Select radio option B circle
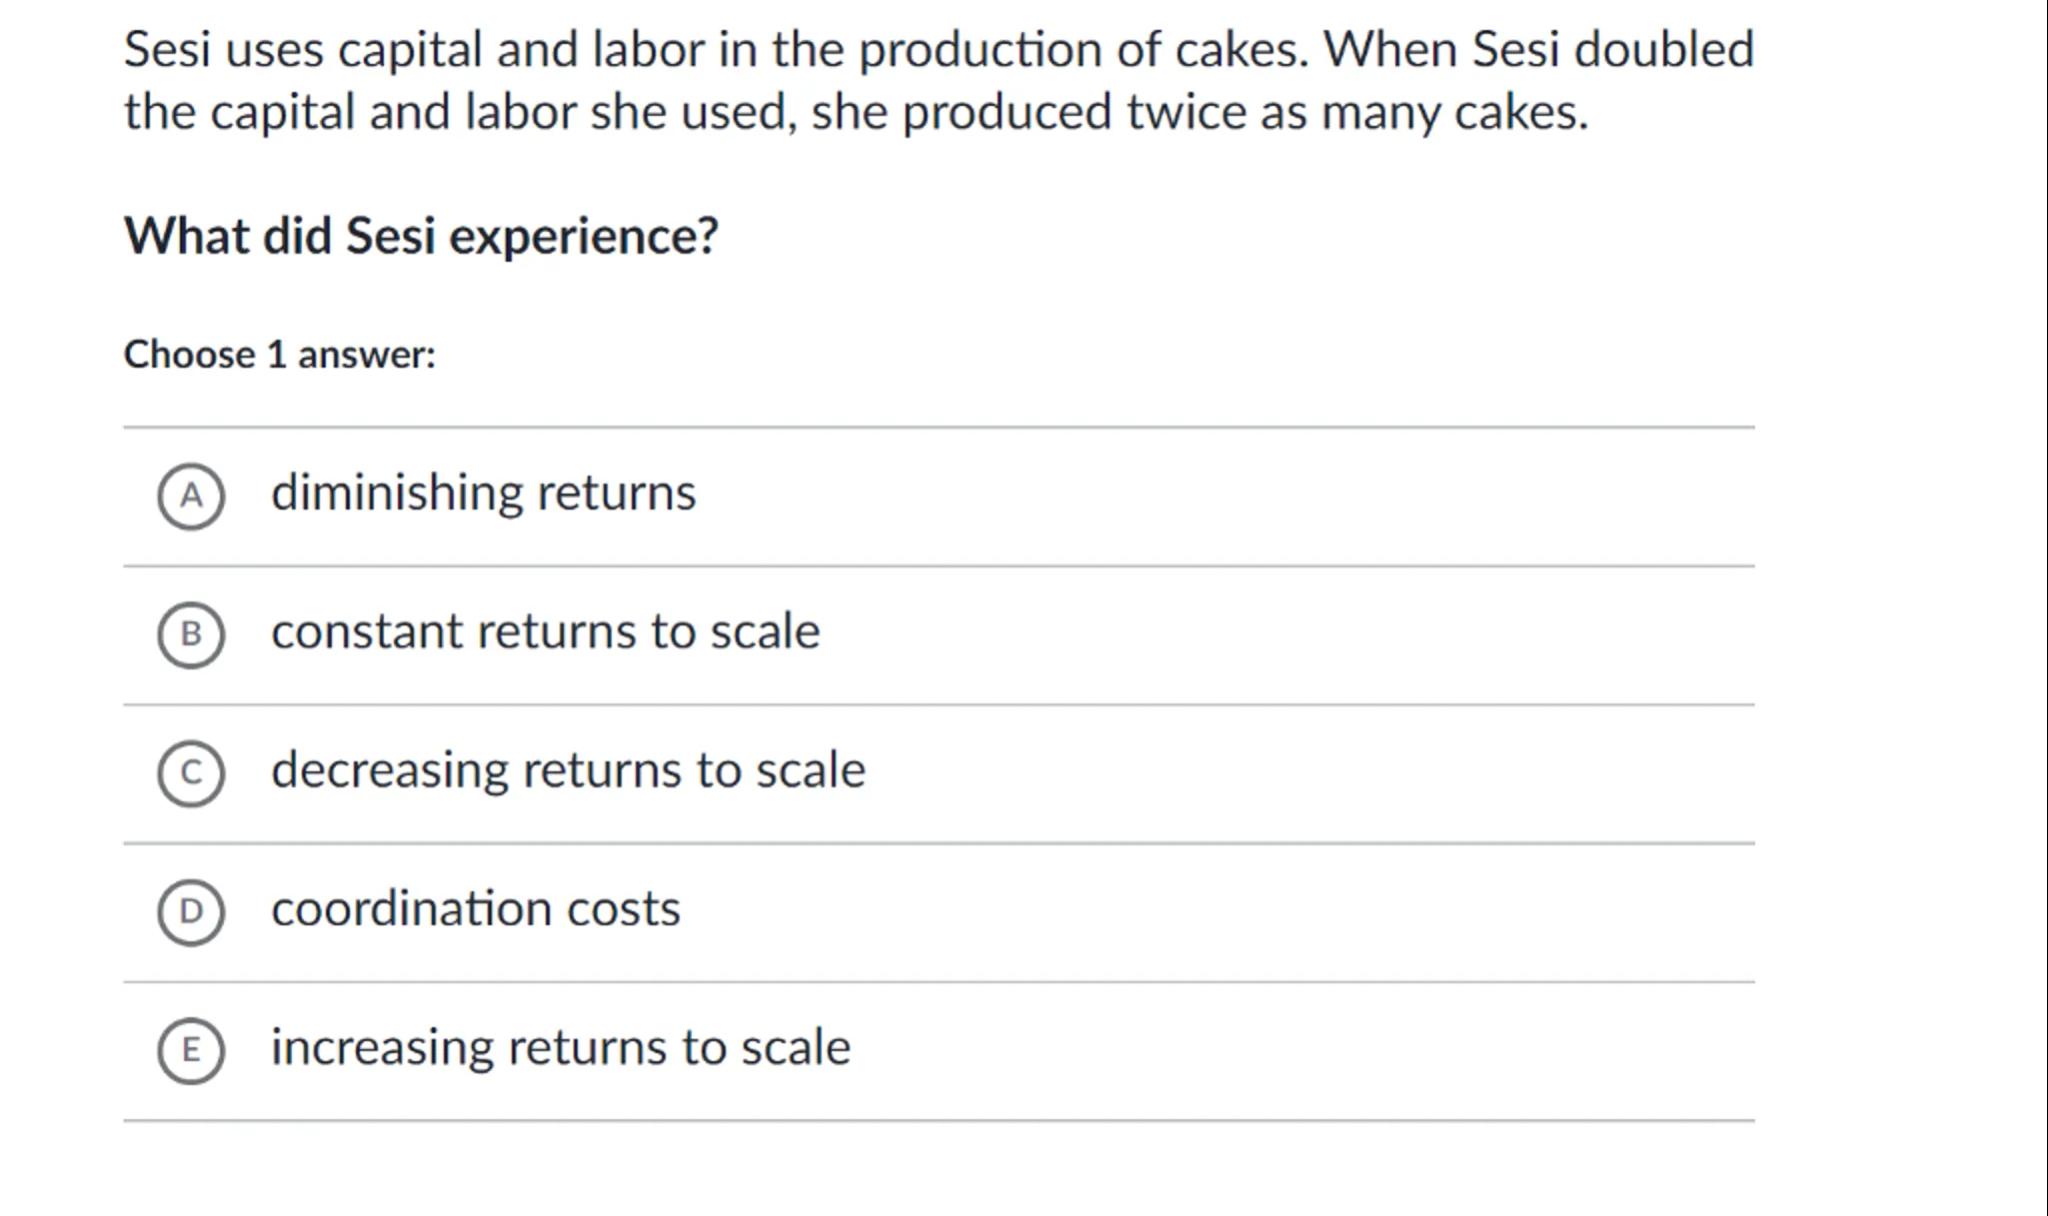This screenshot has width=2048, height=1216. pyautogui.click(x=191, y=635)
